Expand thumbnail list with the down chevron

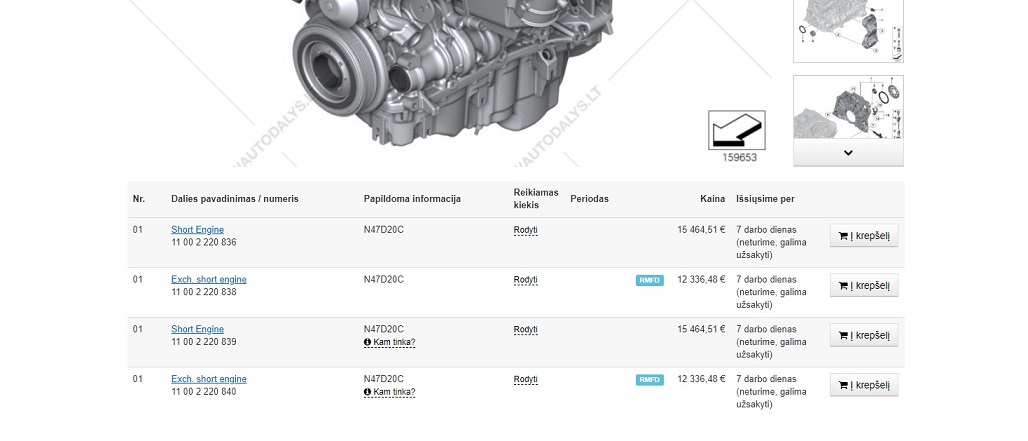(848, 153)
